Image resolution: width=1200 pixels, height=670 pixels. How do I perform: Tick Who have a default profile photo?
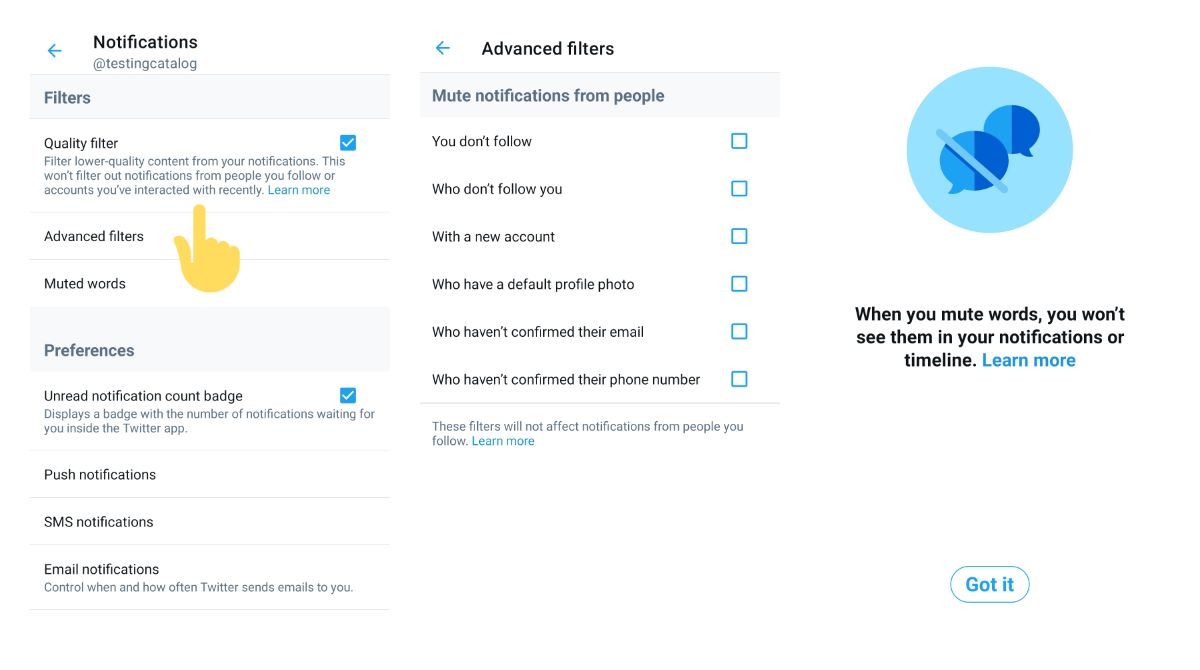click(x=739, y=284)
